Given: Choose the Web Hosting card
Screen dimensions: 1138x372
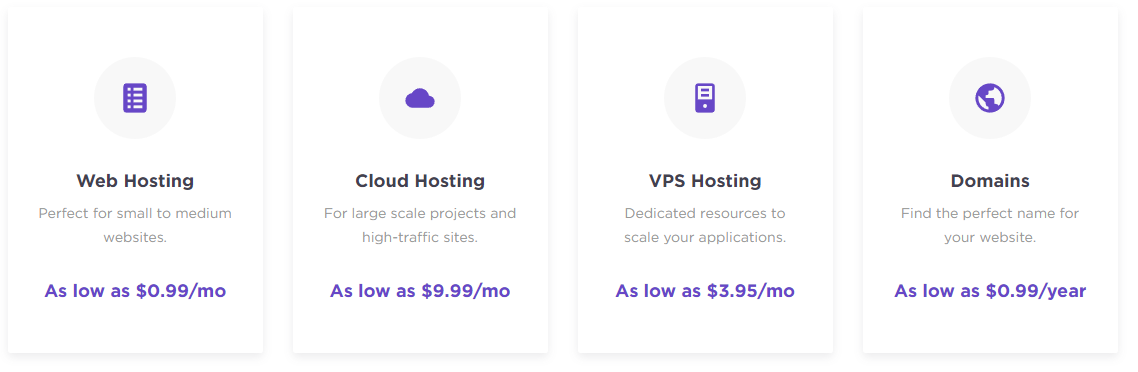Looking at the screenshot, I should (135, 181).
